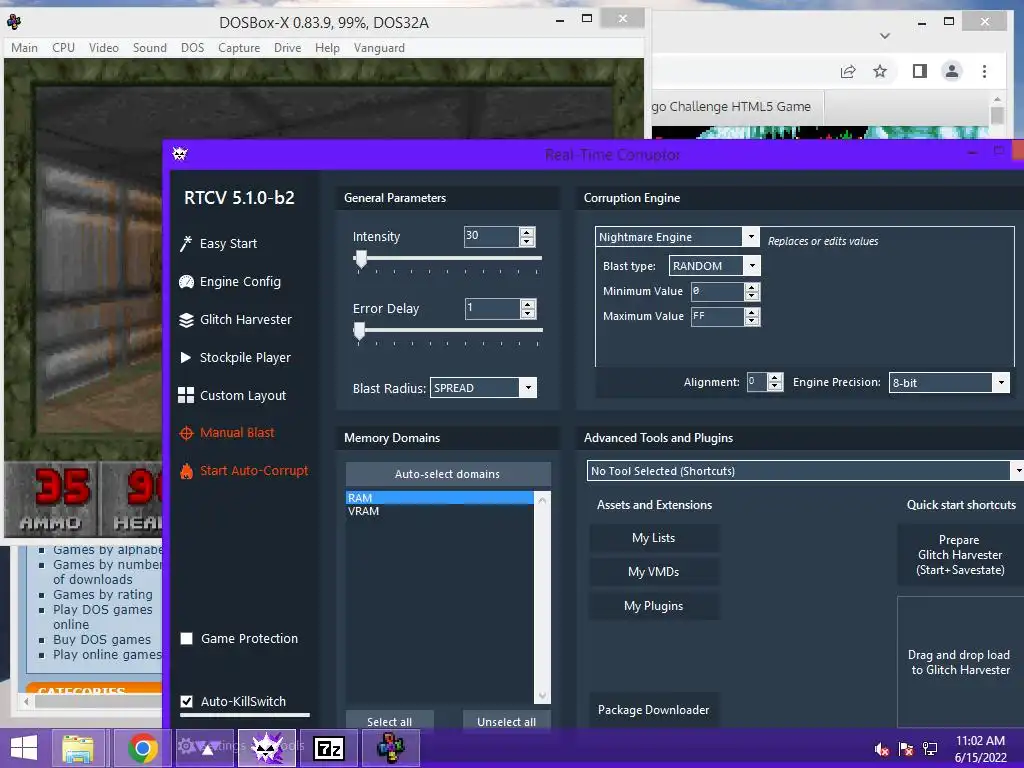Click Prepare Glitch Harvester shortcut

tap(959, 555)
